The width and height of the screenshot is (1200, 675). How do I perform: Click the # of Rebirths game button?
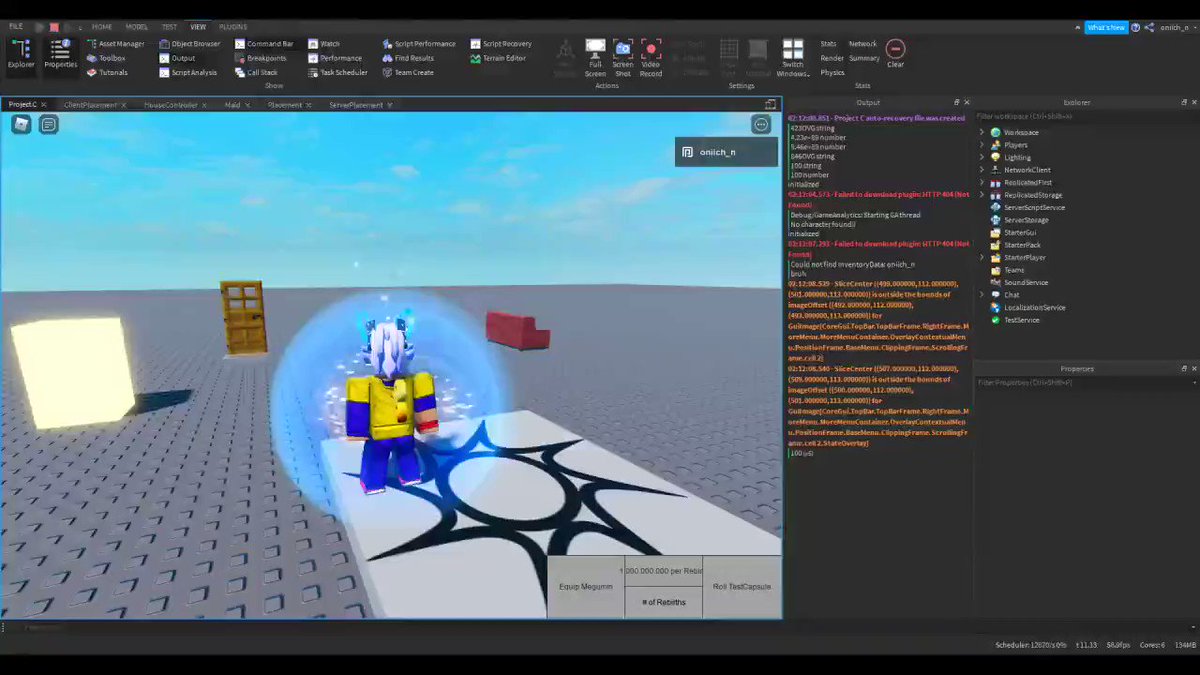664,601
